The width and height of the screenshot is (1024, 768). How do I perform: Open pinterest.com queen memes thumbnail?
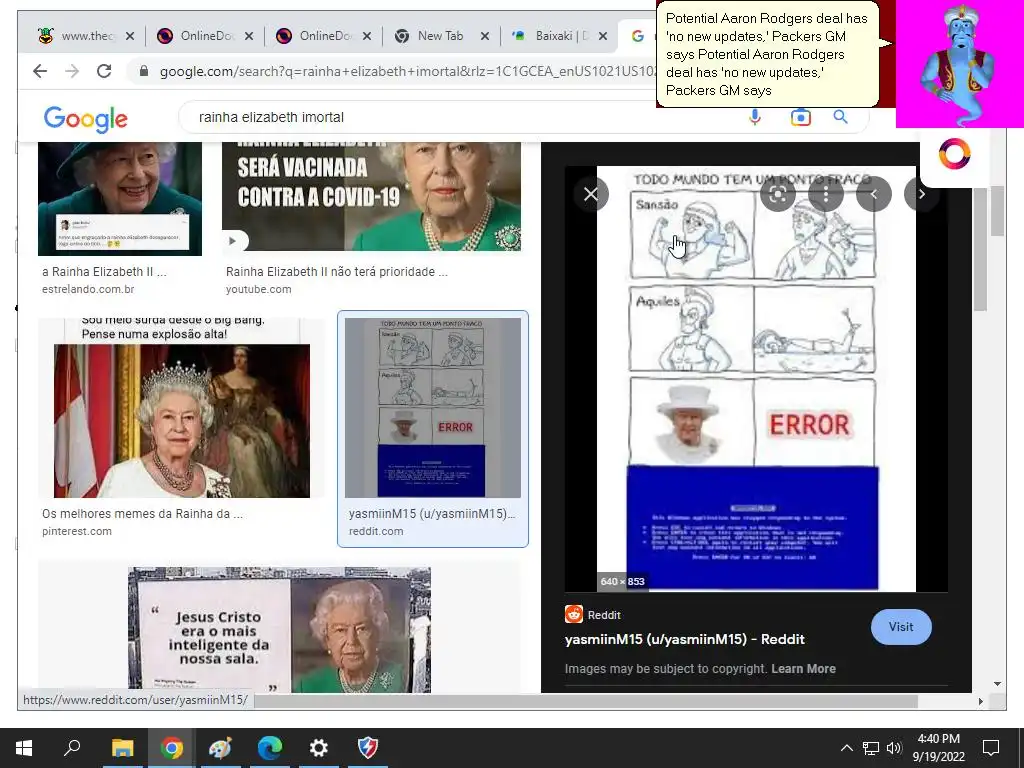182,408
